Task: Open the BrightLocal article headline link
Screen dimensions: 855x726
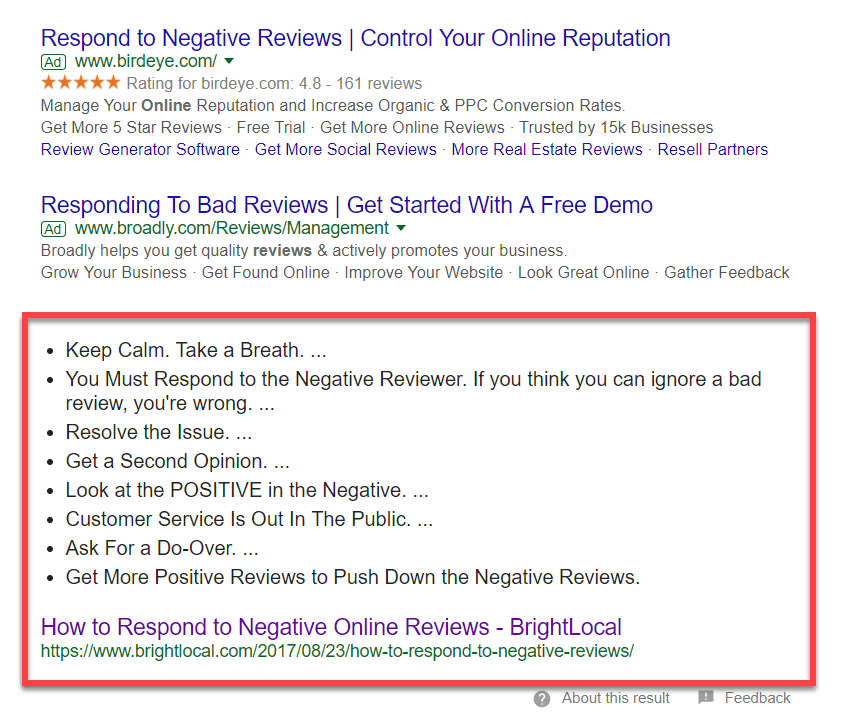Action: pyautogui.click(x=330, y=627)
